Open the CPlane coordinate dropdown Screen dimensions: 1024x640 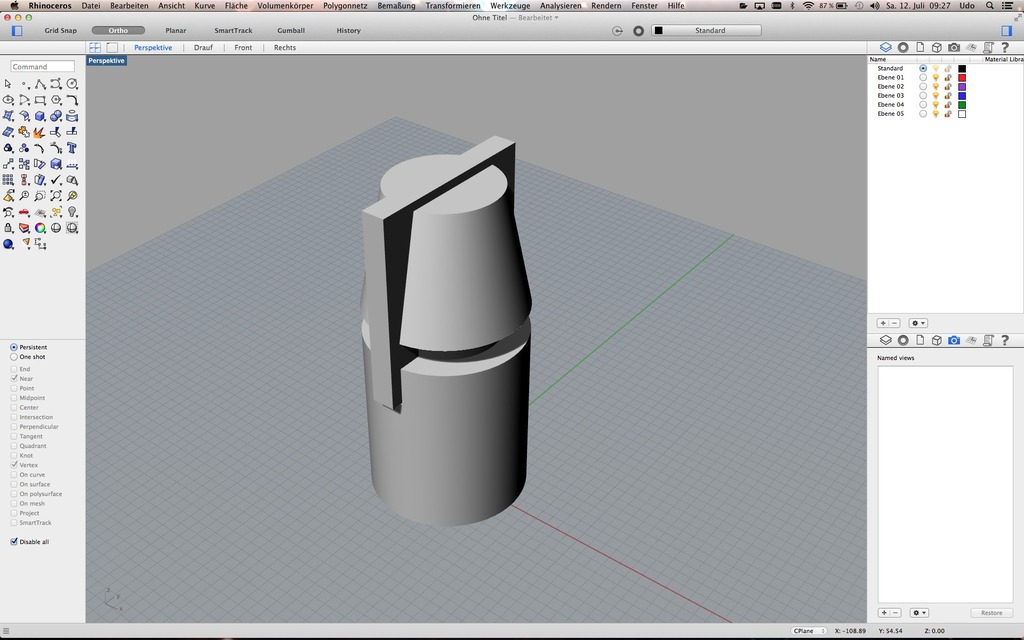click(x=808, y=631)
